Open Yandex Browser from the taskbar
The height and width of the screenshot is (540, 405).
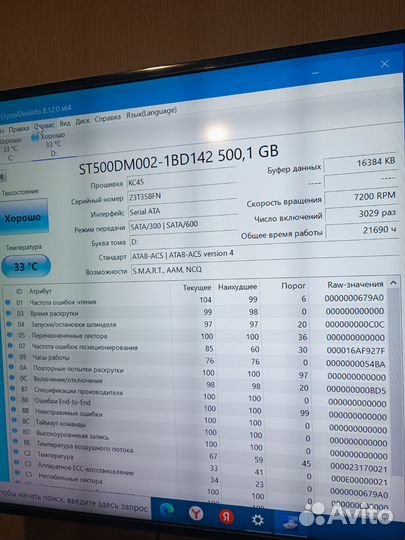pos(196,513)
